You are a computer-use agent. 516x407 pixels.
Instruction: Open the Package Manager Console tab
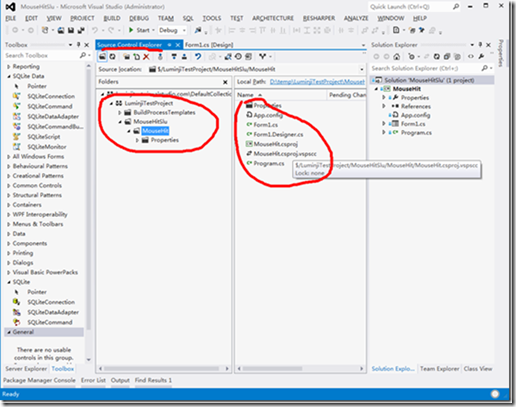[x=39, y=380]
